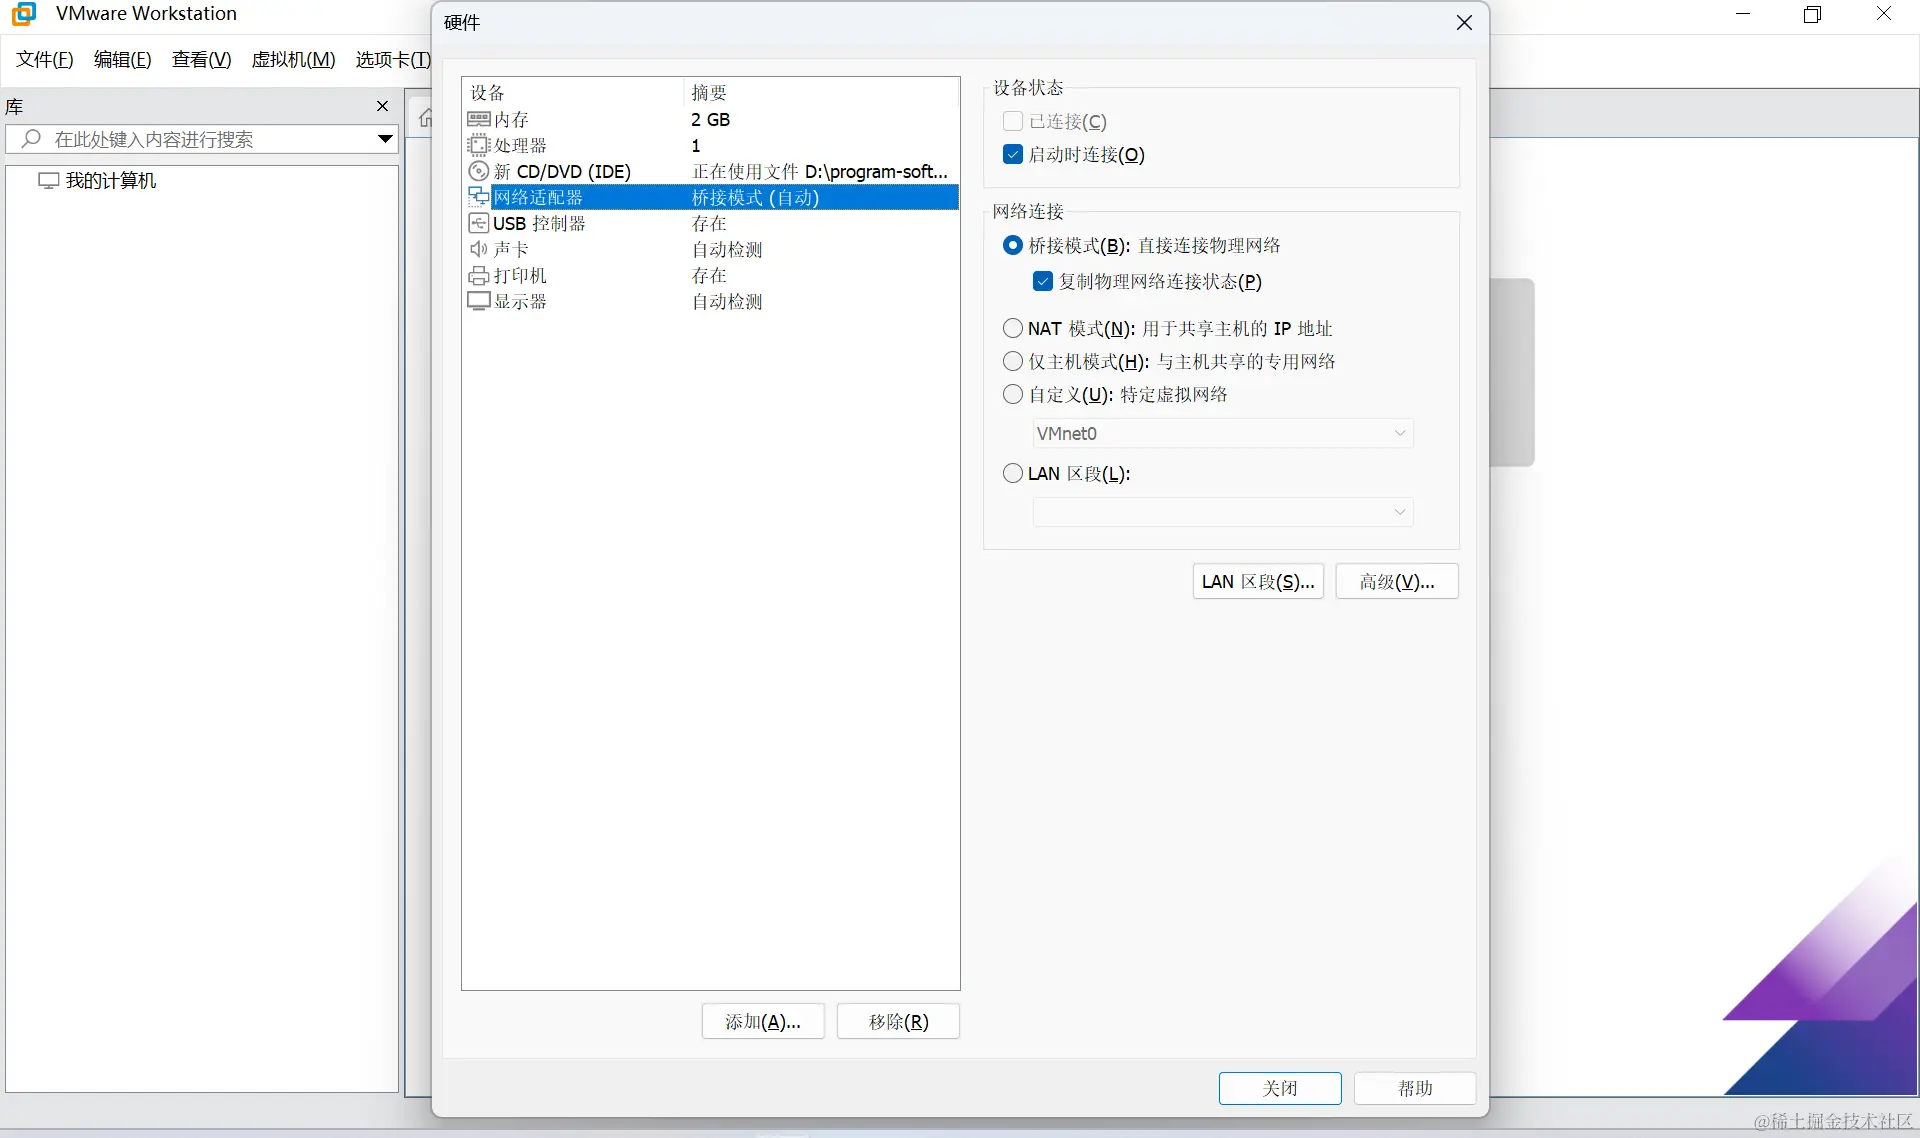Image resolution: width=1920 pixels, height=1138 pixels.
Task: Click the home tab house icon
Action: click(x=425, y=118)
